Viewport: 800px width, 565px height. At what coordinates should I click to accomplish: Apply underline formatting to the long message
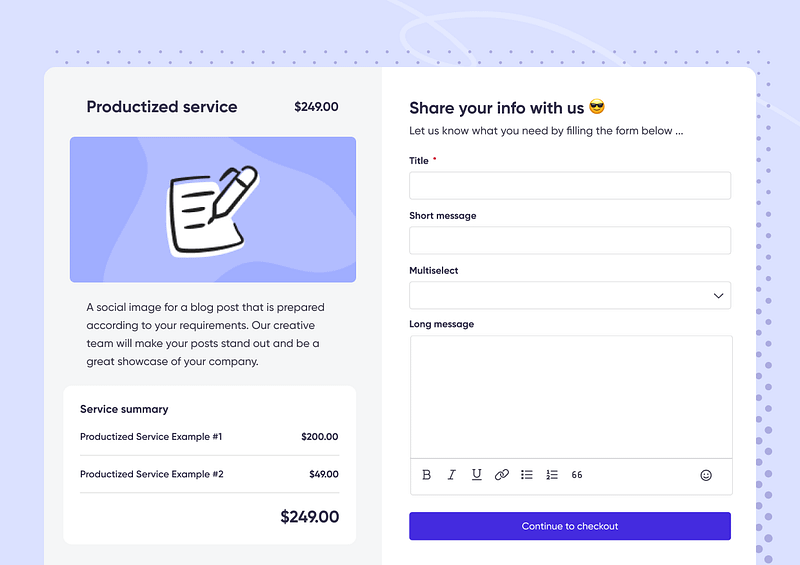pyautogui.click(x=477, y=475)
